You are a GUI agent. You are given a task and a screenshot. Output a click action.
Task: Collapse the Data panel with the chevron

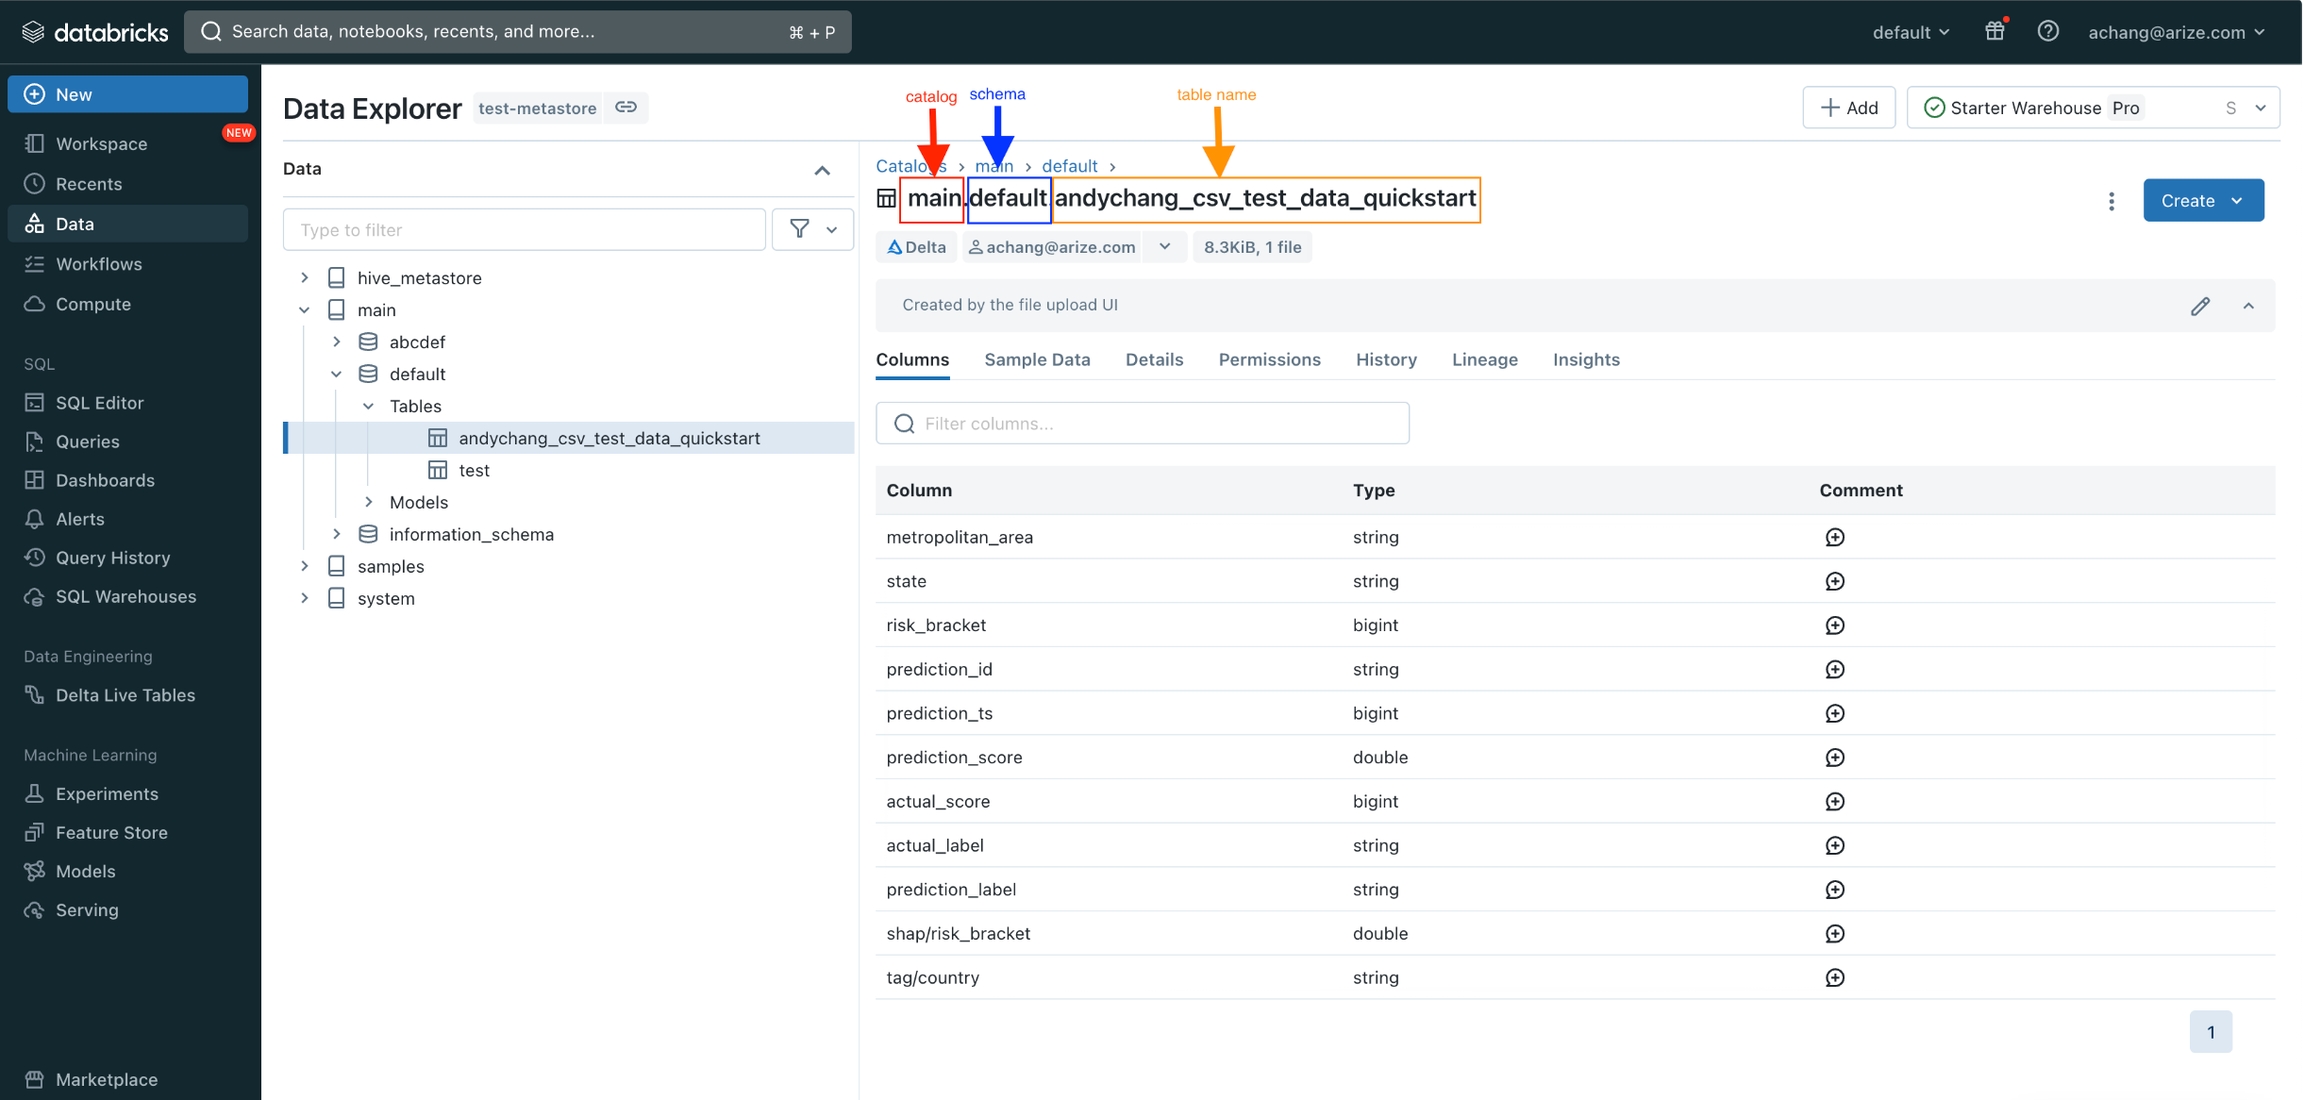click(822, 170)
